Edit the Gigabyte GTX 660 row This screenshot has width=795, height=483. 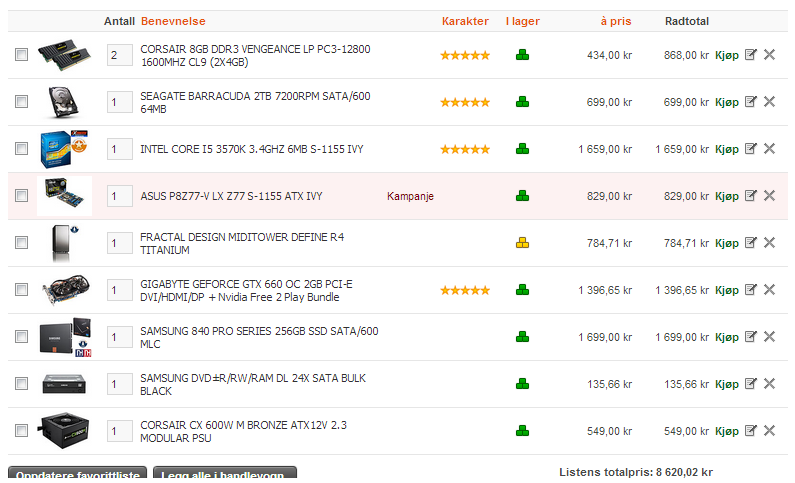tap(751, 290)
